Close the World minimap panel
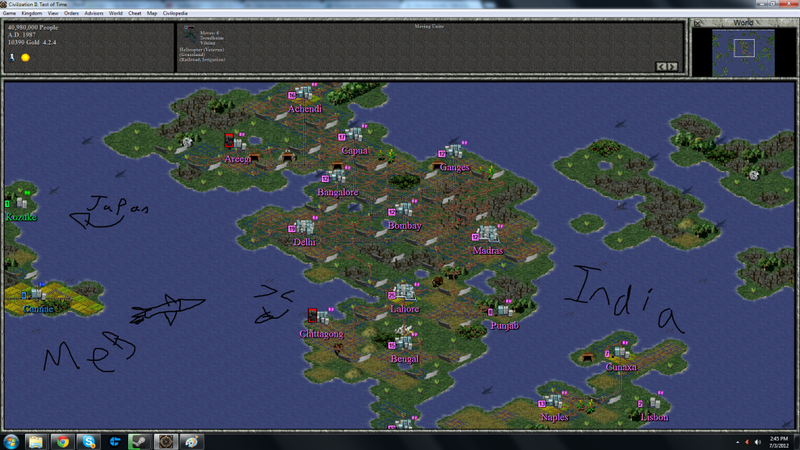Screen dimensions: 800x450 [697, 23]
